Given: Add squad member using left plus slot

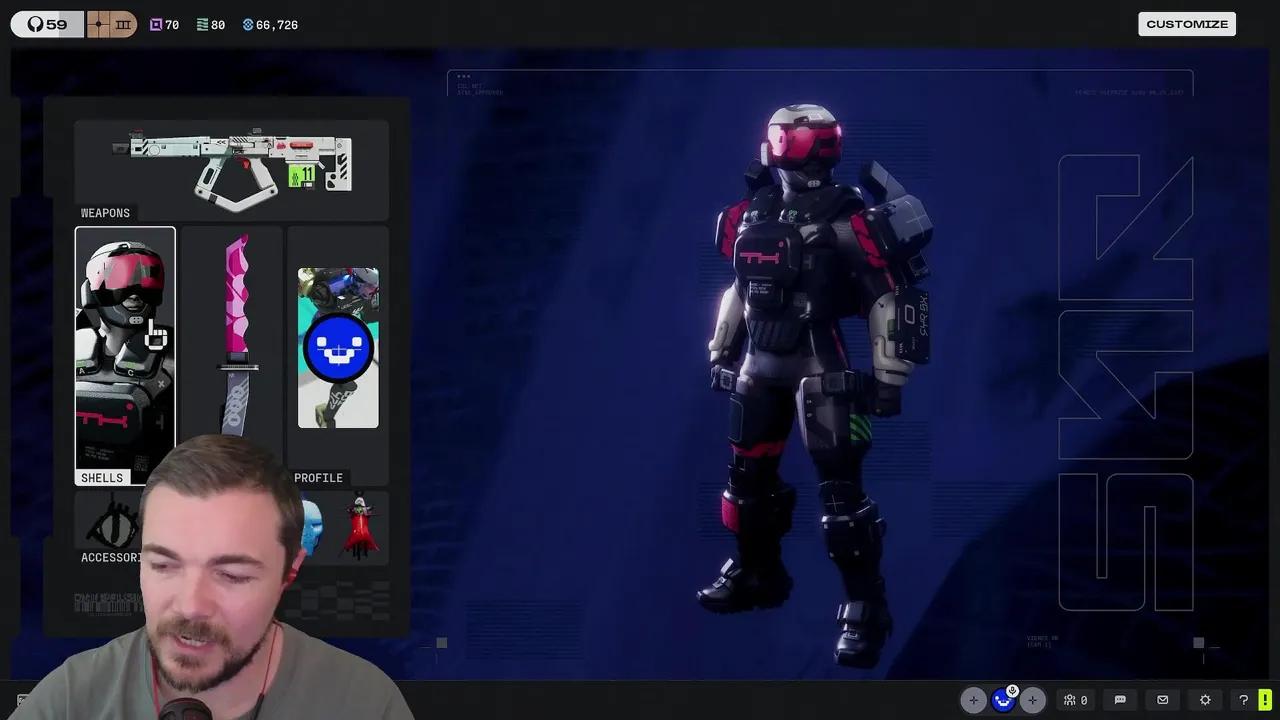Looking at the screenshot, I should pyautogui.click(x=973, y=700).
